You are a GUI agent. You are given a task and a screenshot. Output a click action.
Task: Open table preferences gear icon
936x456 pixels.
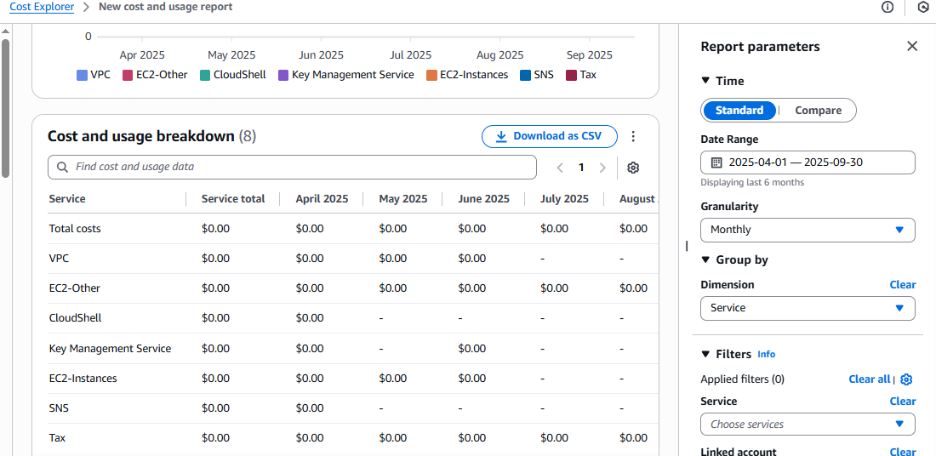(x=633, y=167)
